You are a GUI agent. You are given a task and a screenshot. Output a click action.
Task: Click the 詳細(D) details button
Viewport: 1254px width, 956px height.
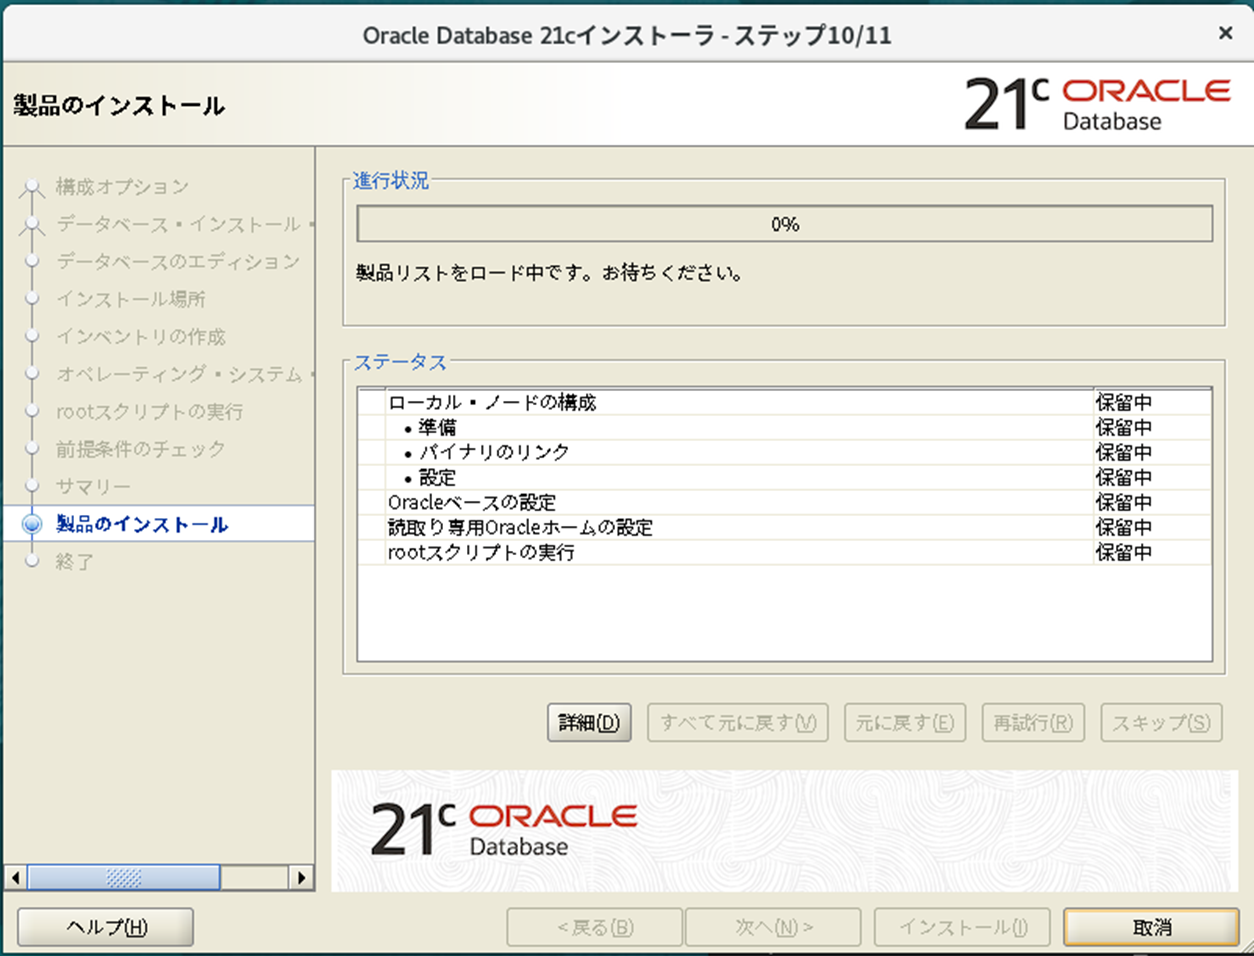(589, 722)
